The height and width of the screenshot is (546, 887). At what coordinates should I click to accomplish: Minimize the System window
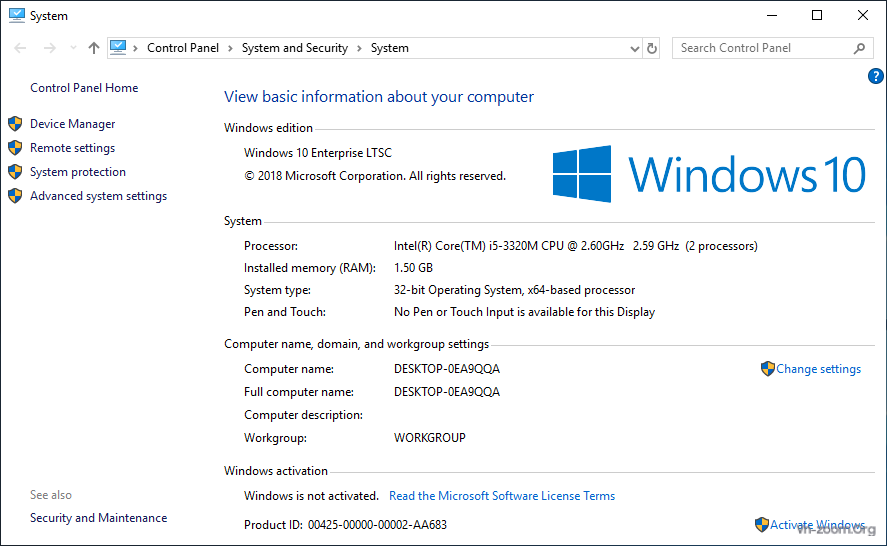[772, 15]
